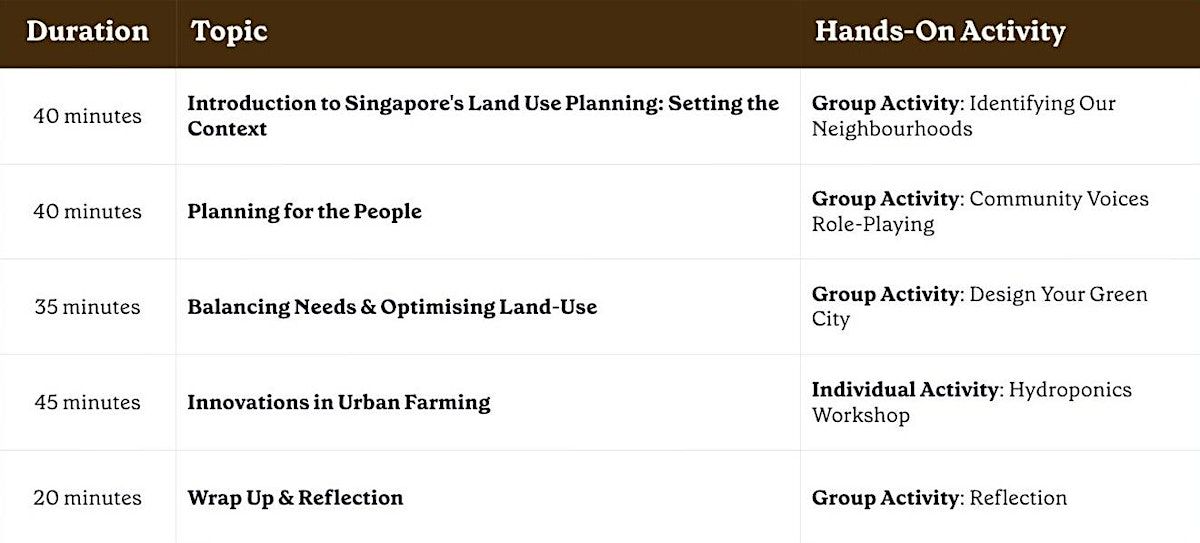Select the Planning for the People topic
The image size is (1200, 543).
tap(304, 212)
